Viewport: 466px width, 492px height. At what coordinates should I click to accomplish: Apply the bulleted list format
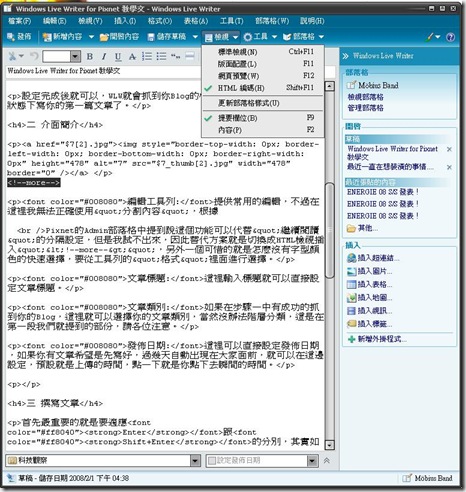tap(161, 56)
